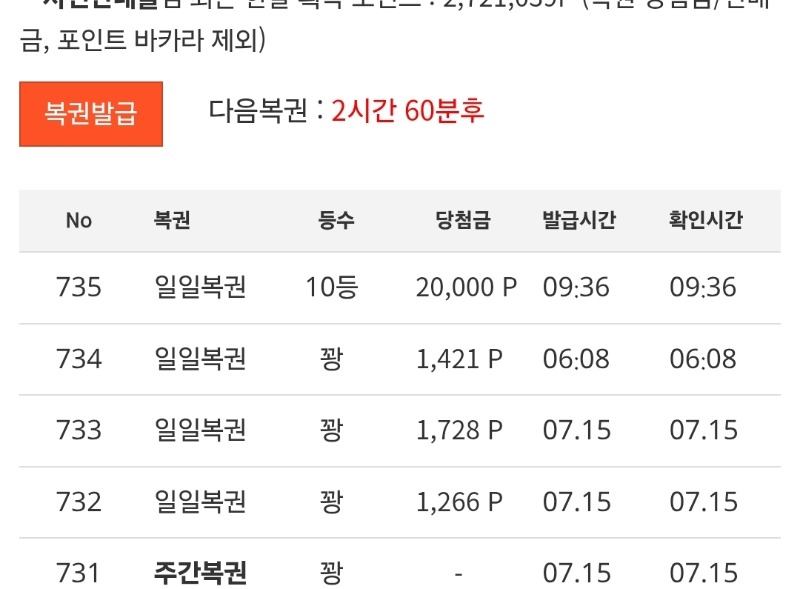Click the 1,266 P prize amount
The height and width of the screenshot is (589, 800).
tap(460, 502)
